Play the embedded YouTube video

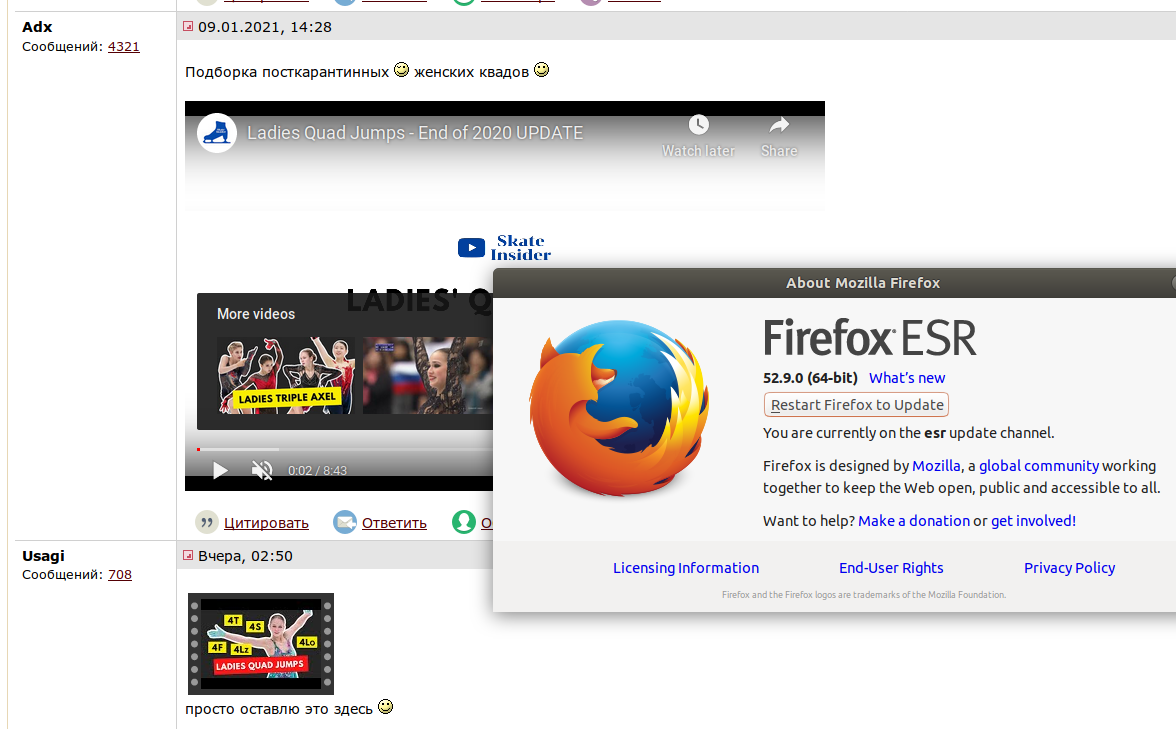coord(220,470)
